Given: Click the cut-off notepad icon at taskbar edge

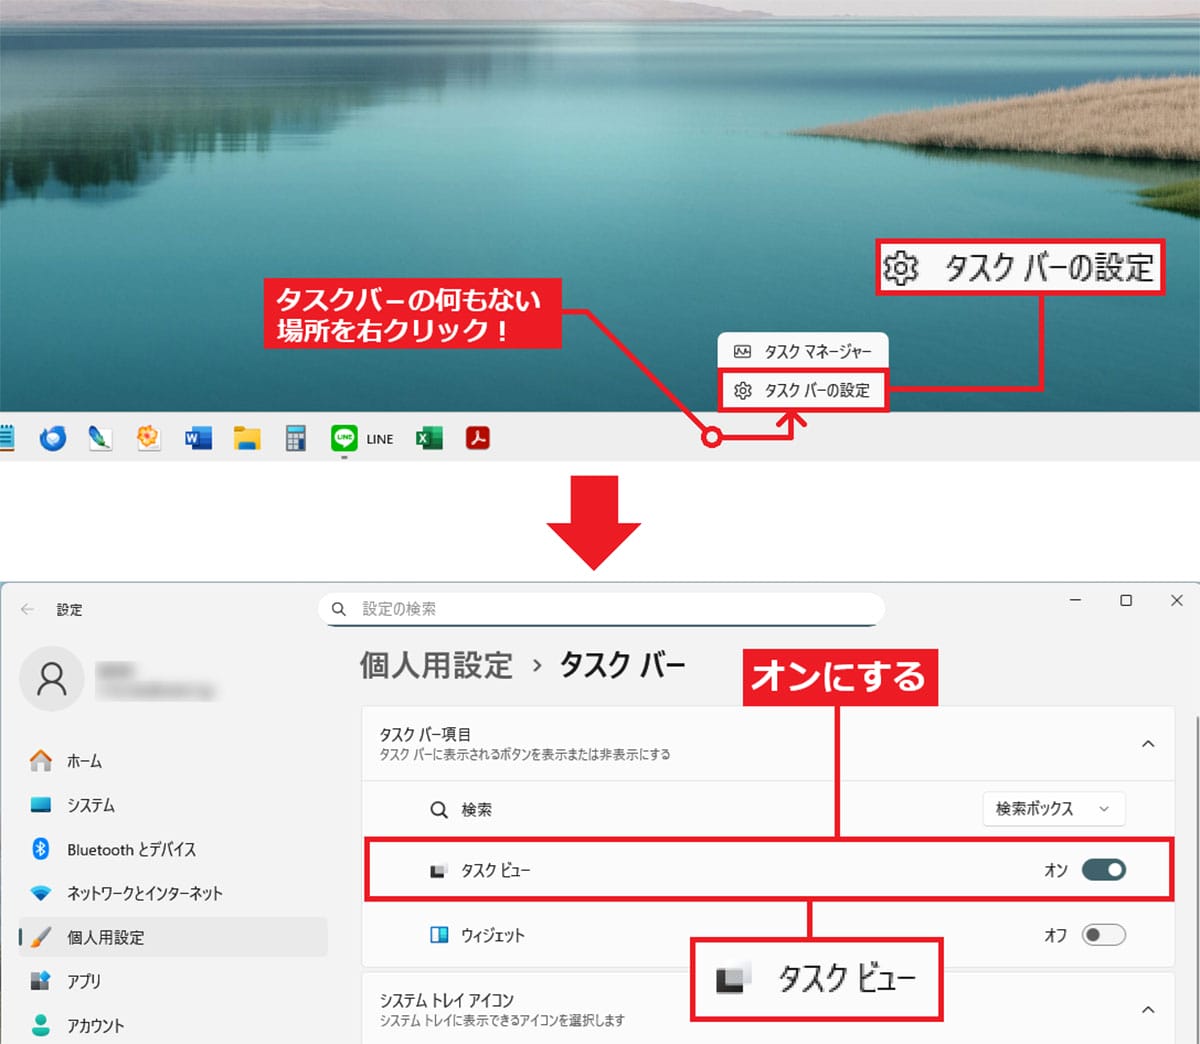Looking at the screenshot, I should tap(6, 438).
